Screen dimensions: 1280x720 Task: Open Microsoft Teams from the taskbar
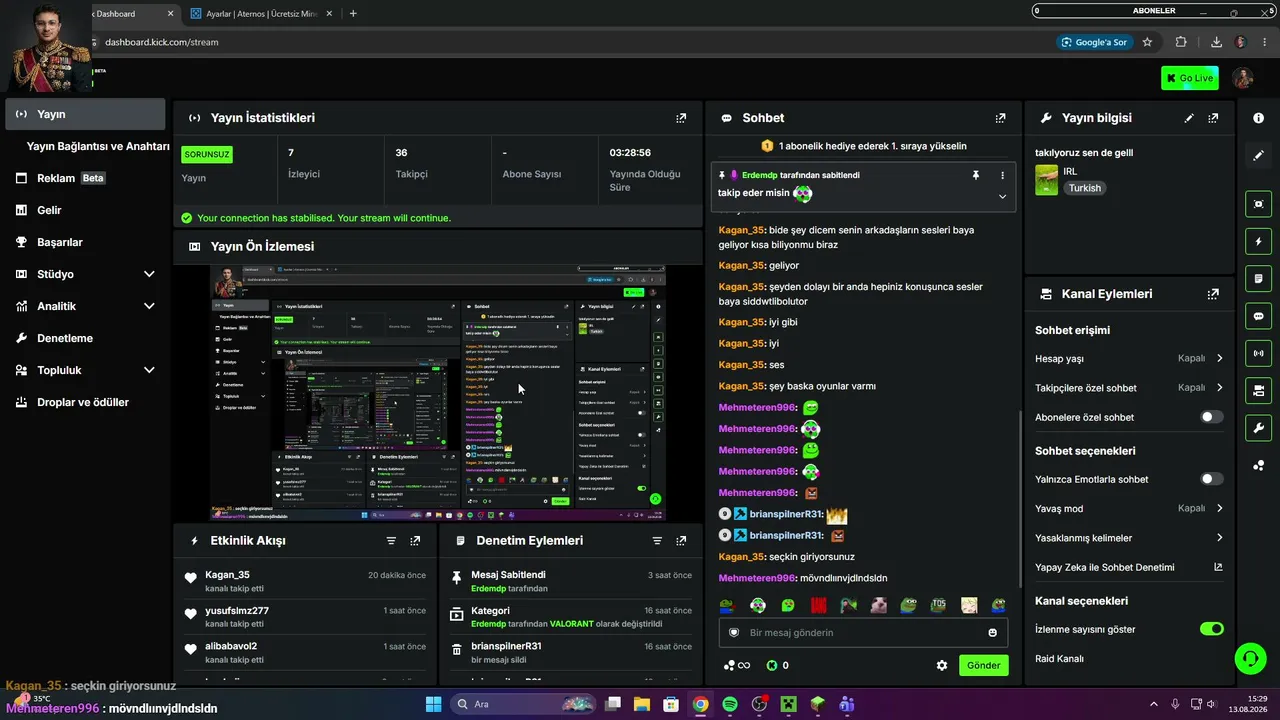pos(847,704)
